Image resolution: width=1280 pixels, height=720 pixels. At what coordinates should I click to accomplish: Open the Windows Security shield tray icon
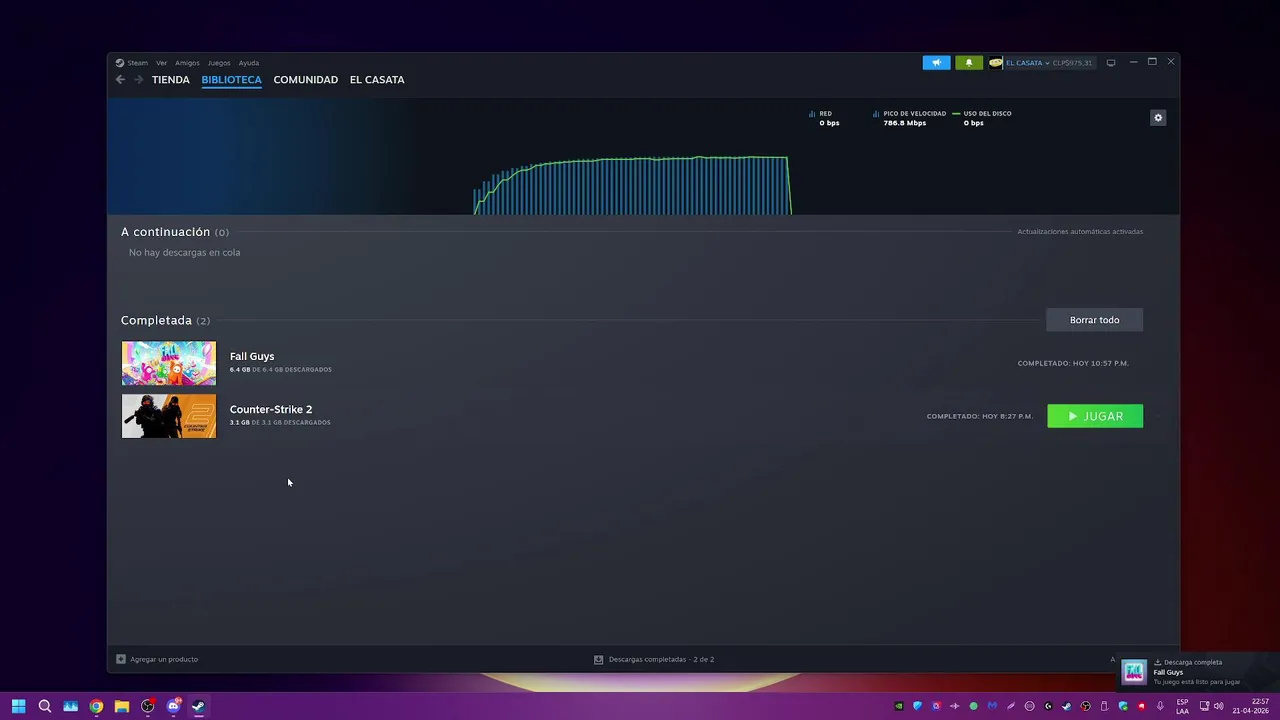point(1123,706)
